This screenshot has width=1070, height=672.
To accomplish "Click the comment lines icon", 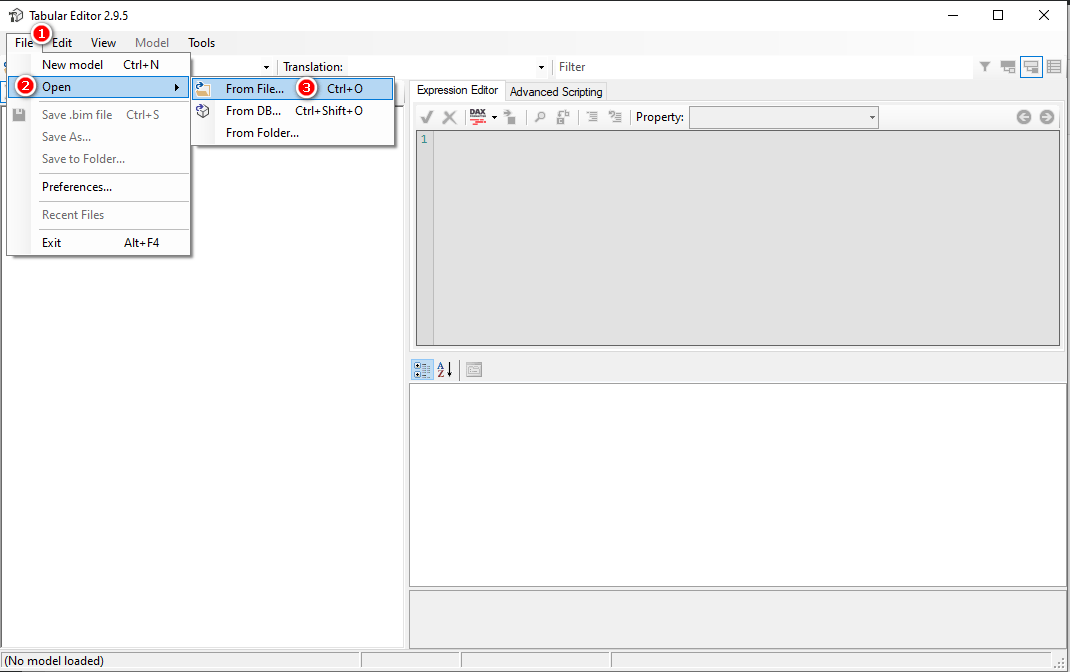I will pos(592,117).
